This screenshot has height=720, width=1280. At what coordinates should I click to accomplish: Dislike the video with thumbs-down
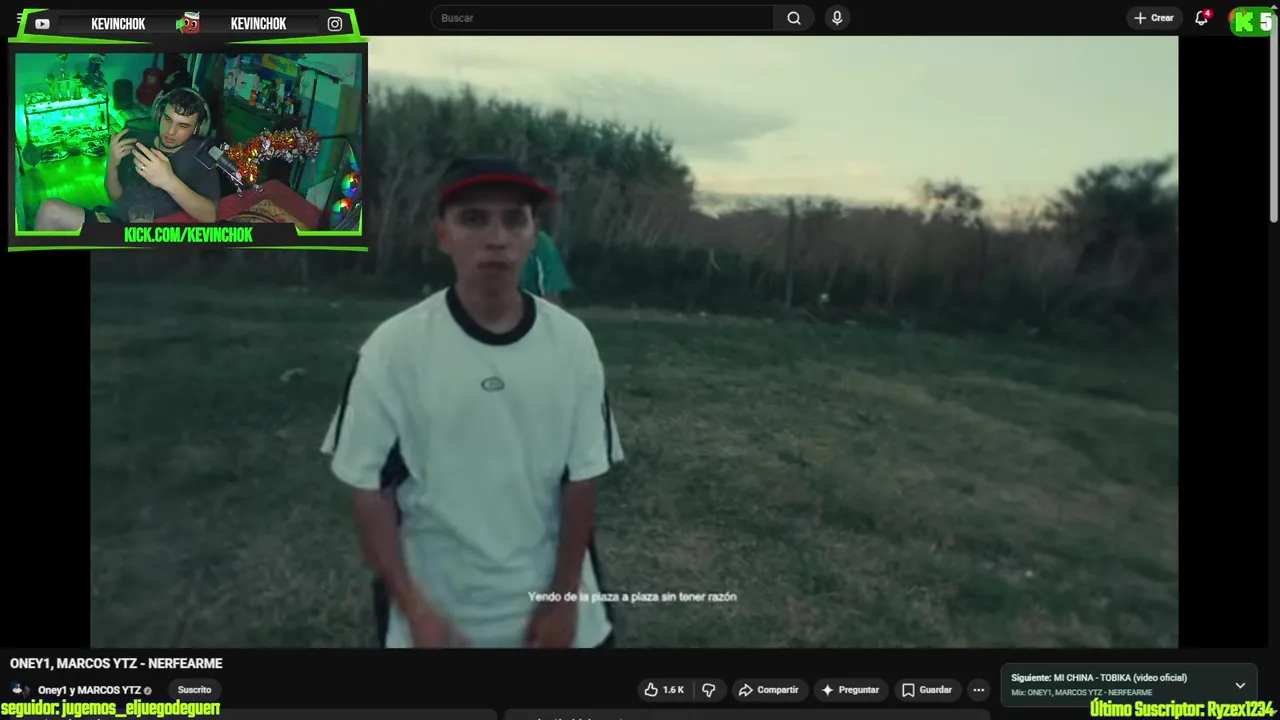coord(709,690)
